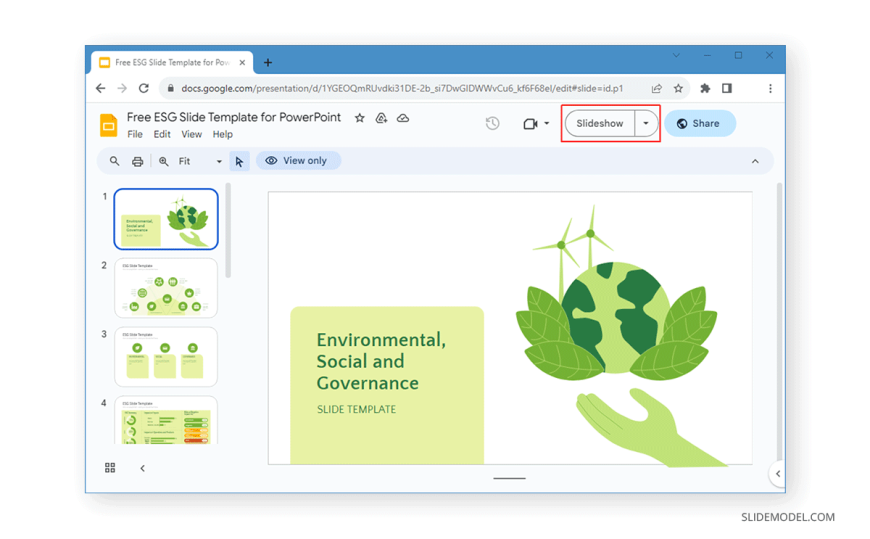This screenshot has width=870, height=539.
Task: Open the Edit menu
Action: pyautogui.click(x=162, y=134)
